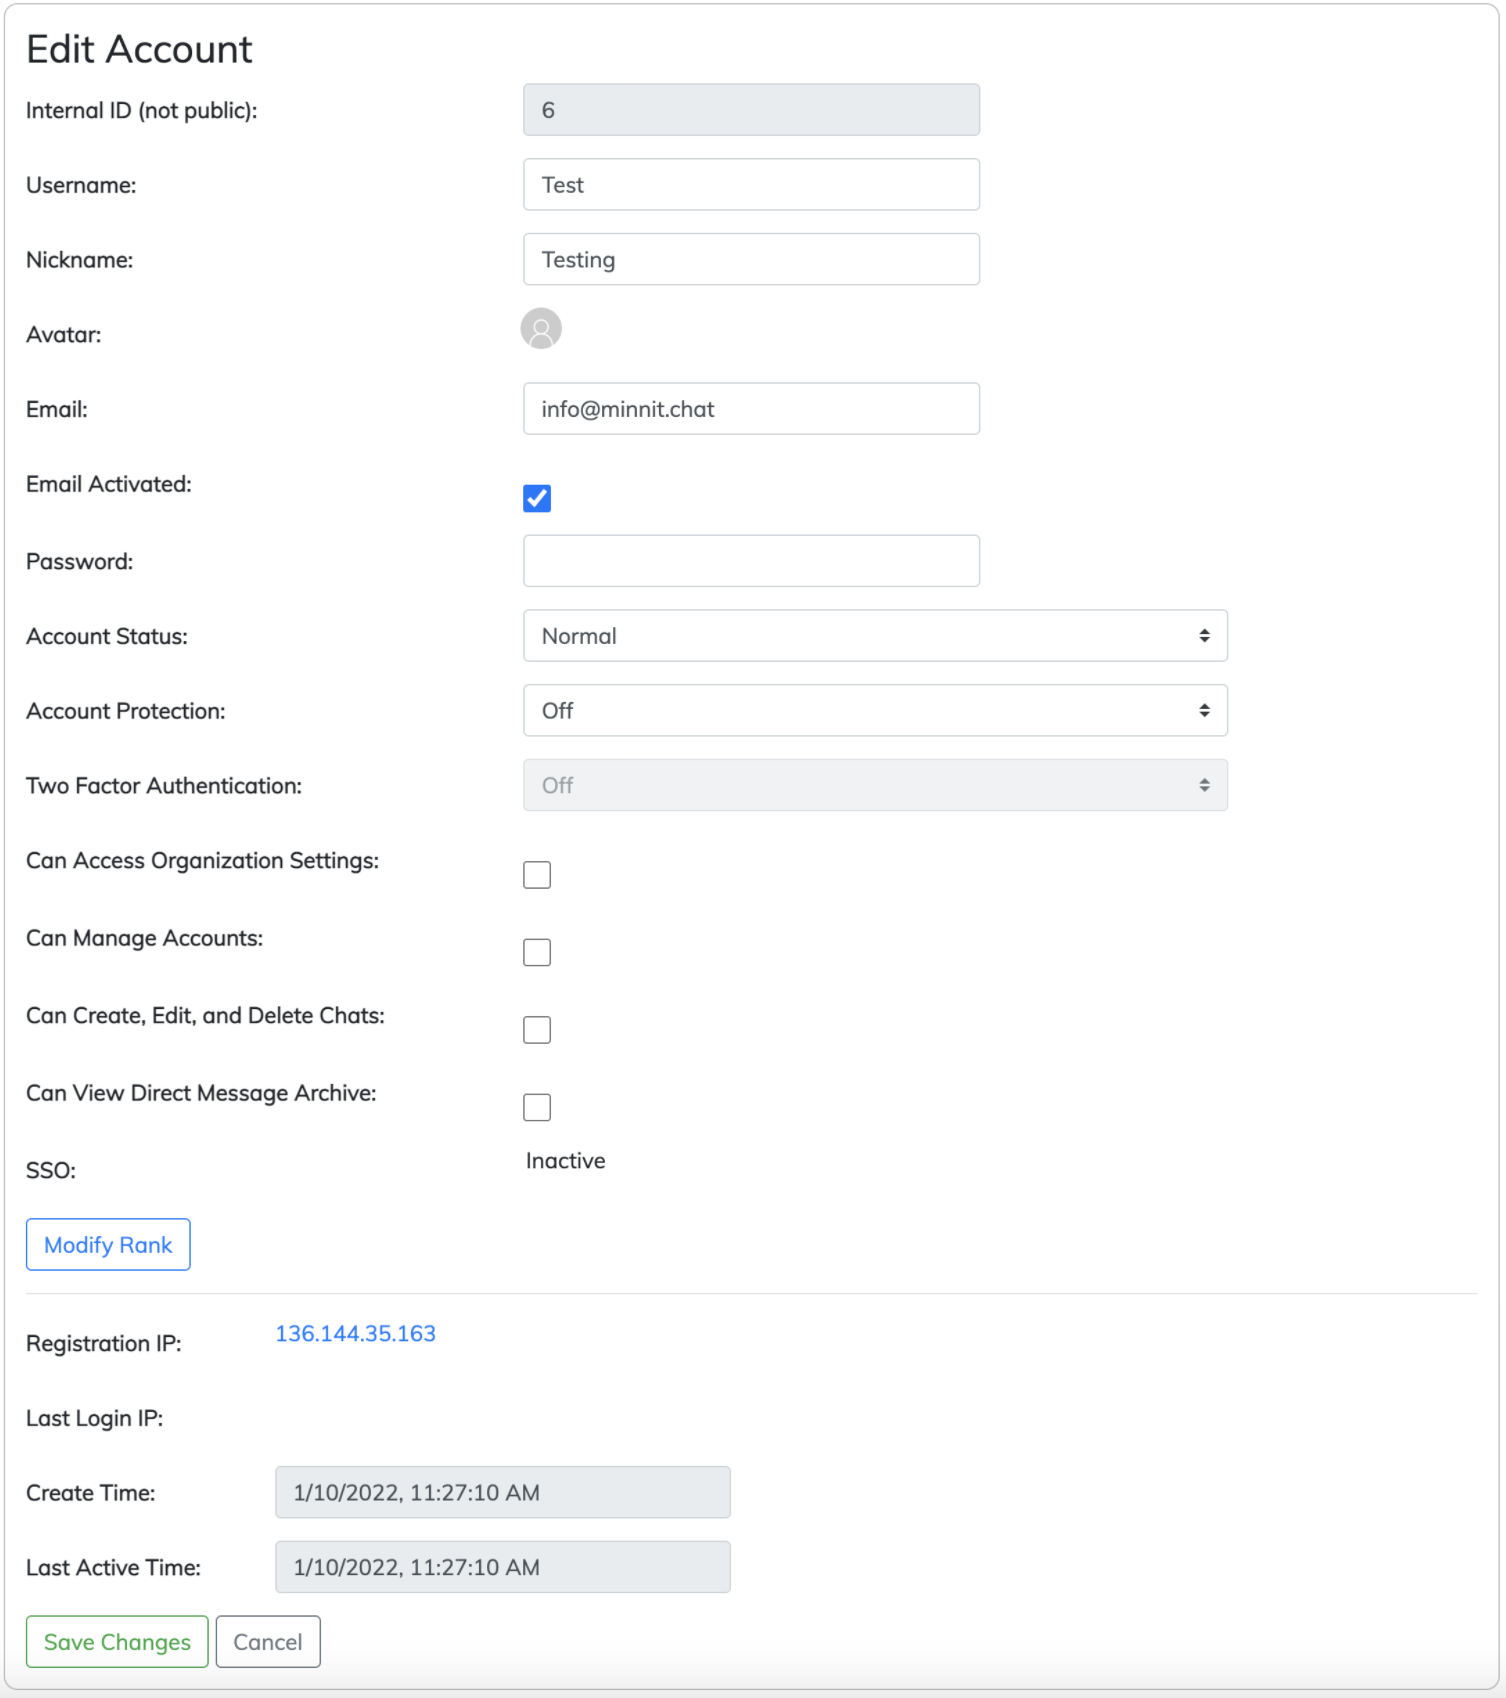
Task: Click the Save Changes button
Action: pos(117,1642)
